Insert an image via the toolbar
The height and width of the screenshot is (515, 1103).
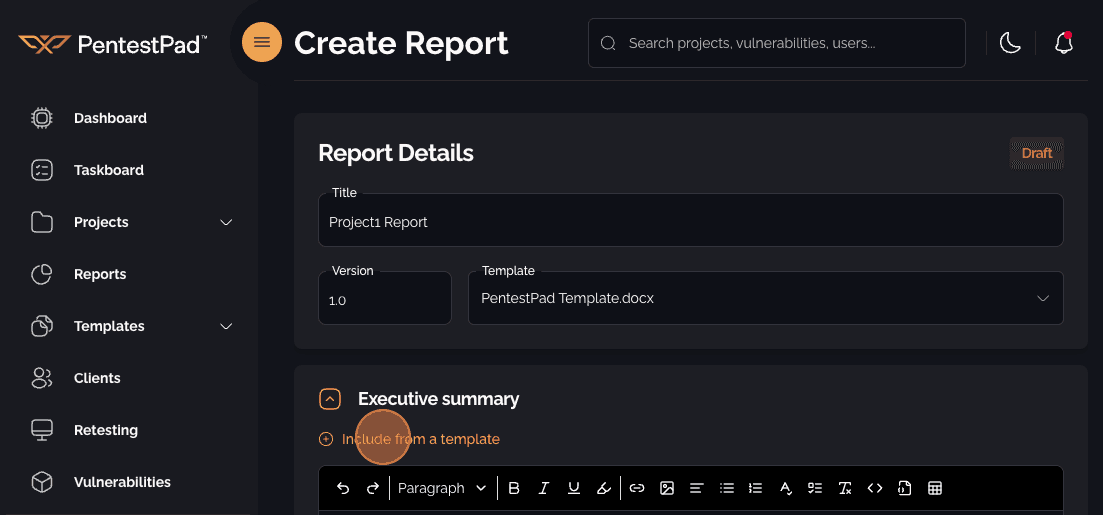[667, 488]
